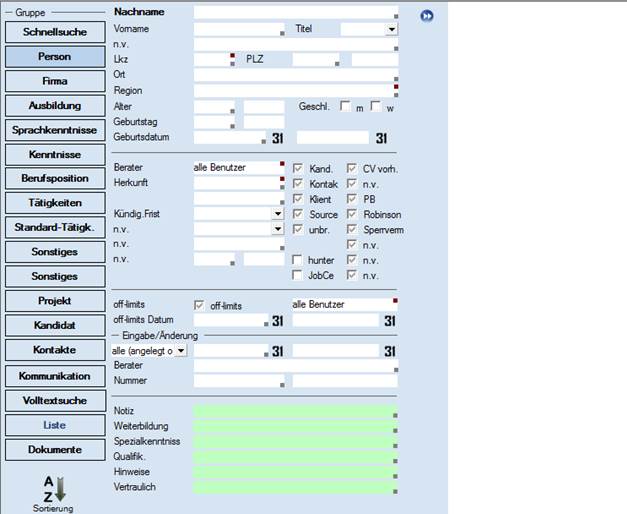Image resolution: width=627 pixels, height=514 pixels.
Task: Toggle the off-limits checkbox
Action: coord(199,304)
